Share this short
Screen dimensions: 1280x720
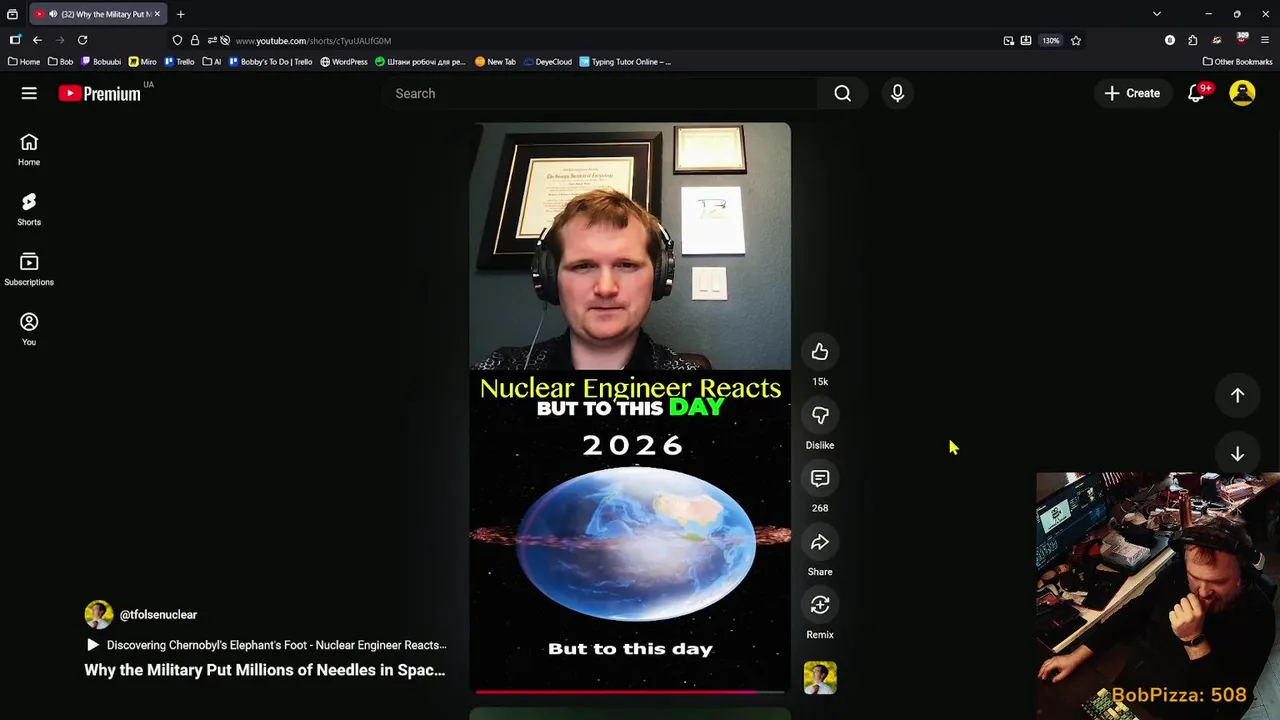click(820, 542)
